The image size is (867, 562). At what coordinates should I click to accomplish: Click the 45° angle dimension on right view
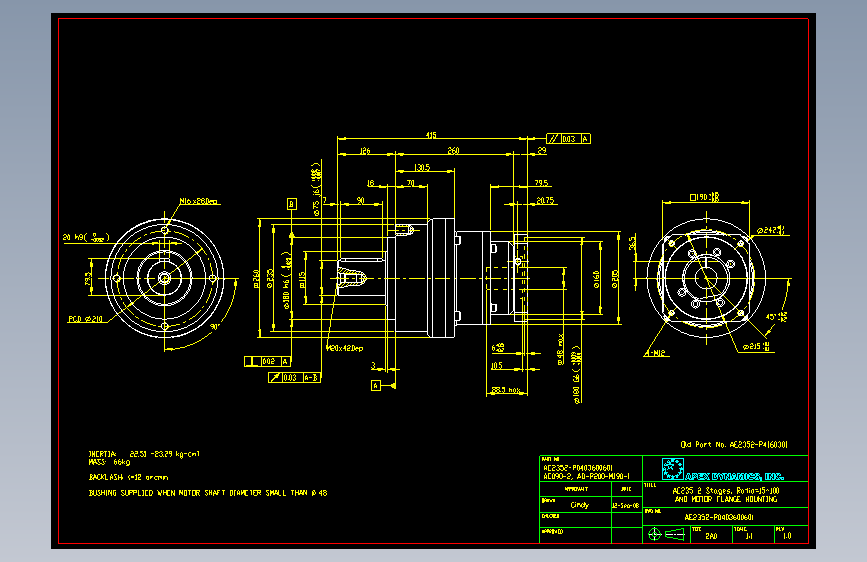pyautogui.click(x=777, y=317)
